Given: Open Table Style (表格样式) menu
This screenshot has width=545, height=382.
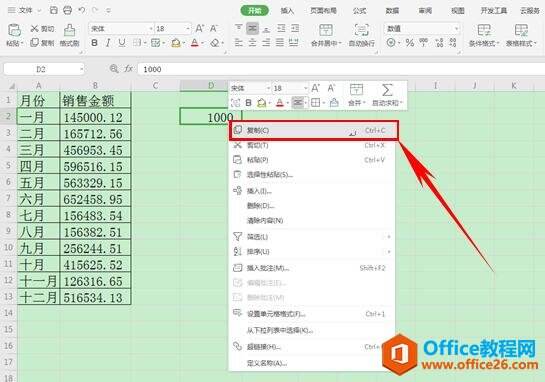Looking at the screenshot, I should click(x=521, y=35).
